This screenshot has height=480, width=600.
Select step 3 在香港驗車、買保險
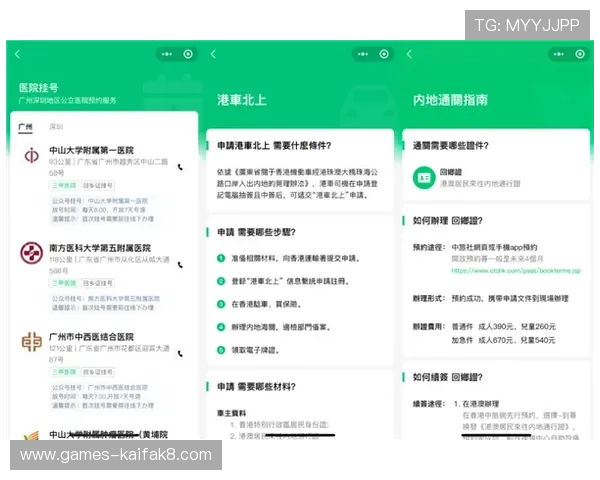click(259, 304)
